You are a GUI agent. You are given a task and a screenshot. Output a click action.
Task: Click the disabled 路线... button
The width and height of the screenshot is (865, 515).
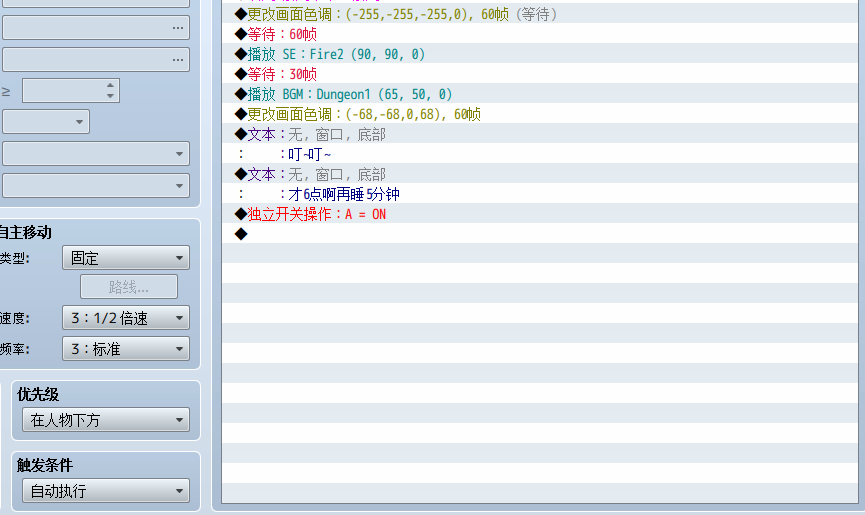point(129,287)
